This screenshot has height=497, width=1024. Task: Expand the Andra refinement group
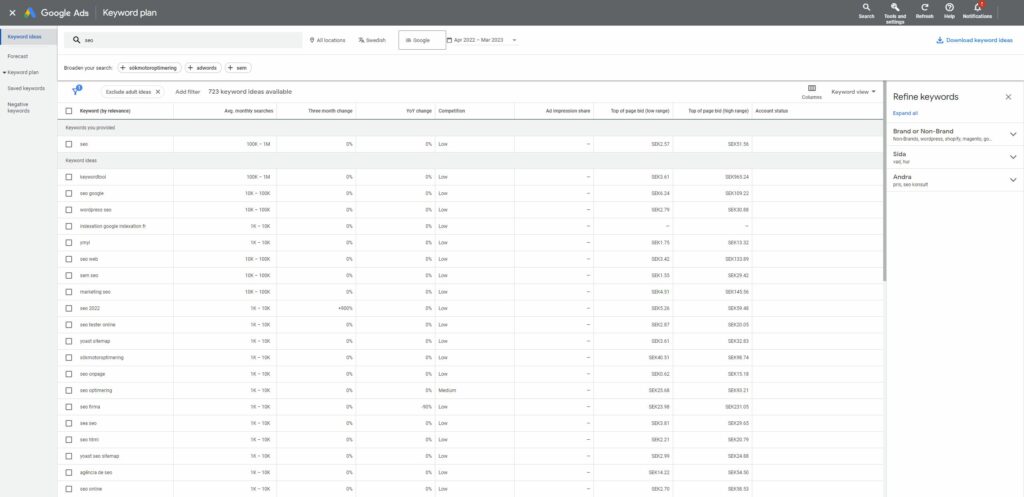1013,180
